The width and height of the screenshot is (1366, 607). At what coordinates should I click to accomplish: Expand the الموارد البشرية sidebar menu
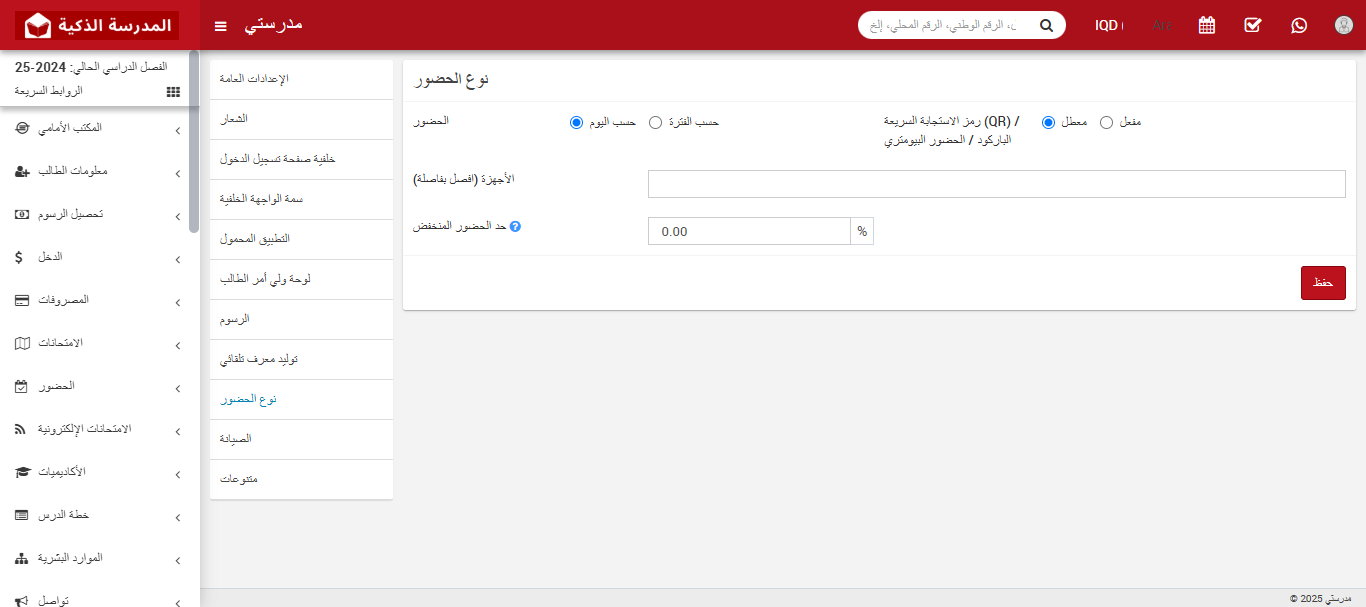(100, 558)
